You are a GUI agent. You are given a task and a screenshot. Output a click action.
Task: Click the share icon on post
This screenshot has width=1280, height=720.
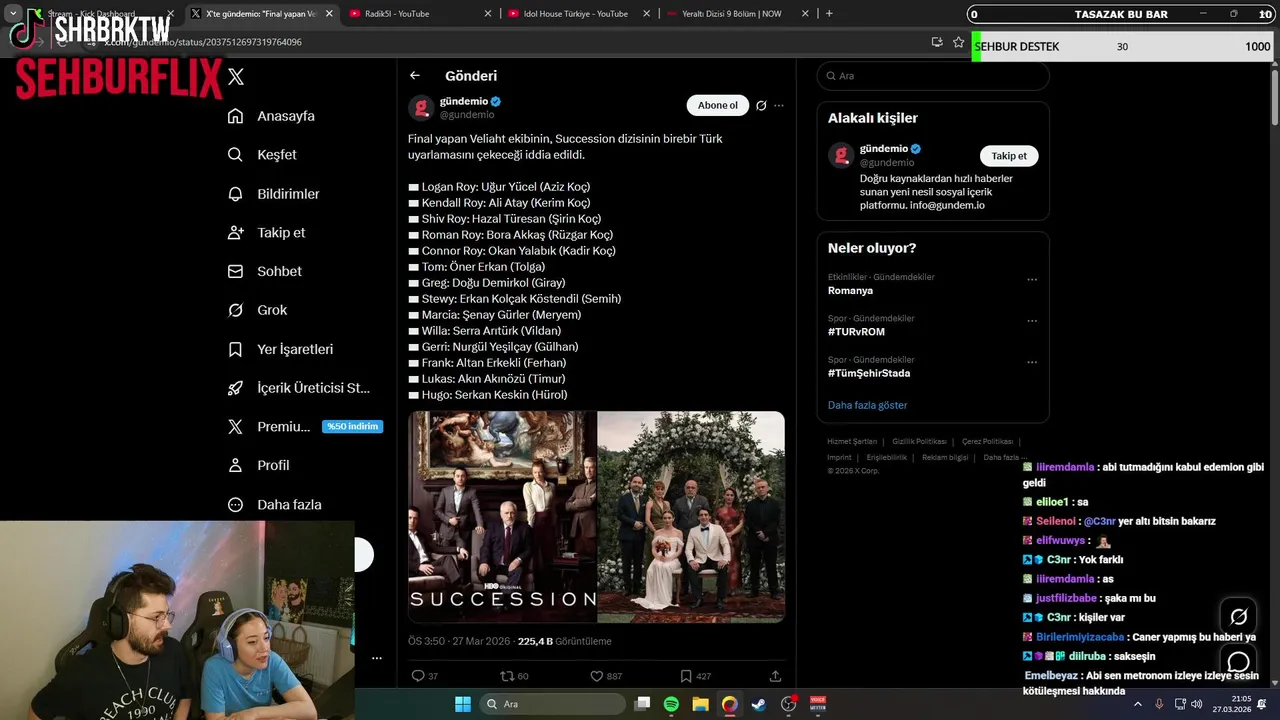click(x=775, y=676)
